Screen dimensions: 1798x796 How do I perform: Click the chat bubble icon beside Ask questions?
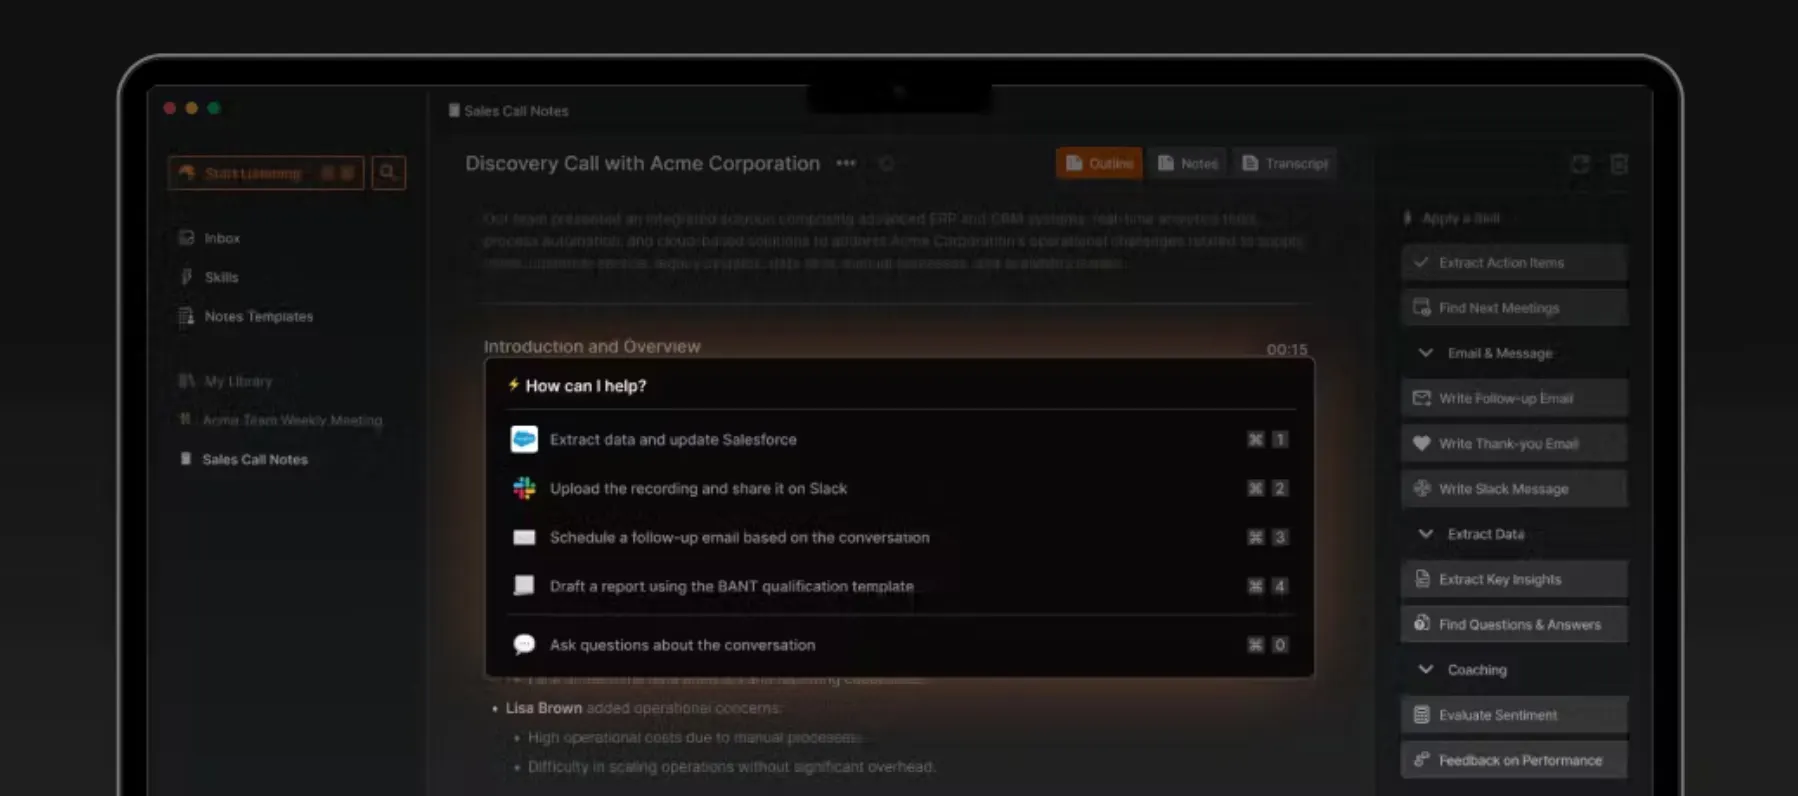pyautogui.click(x=524, y=645)
